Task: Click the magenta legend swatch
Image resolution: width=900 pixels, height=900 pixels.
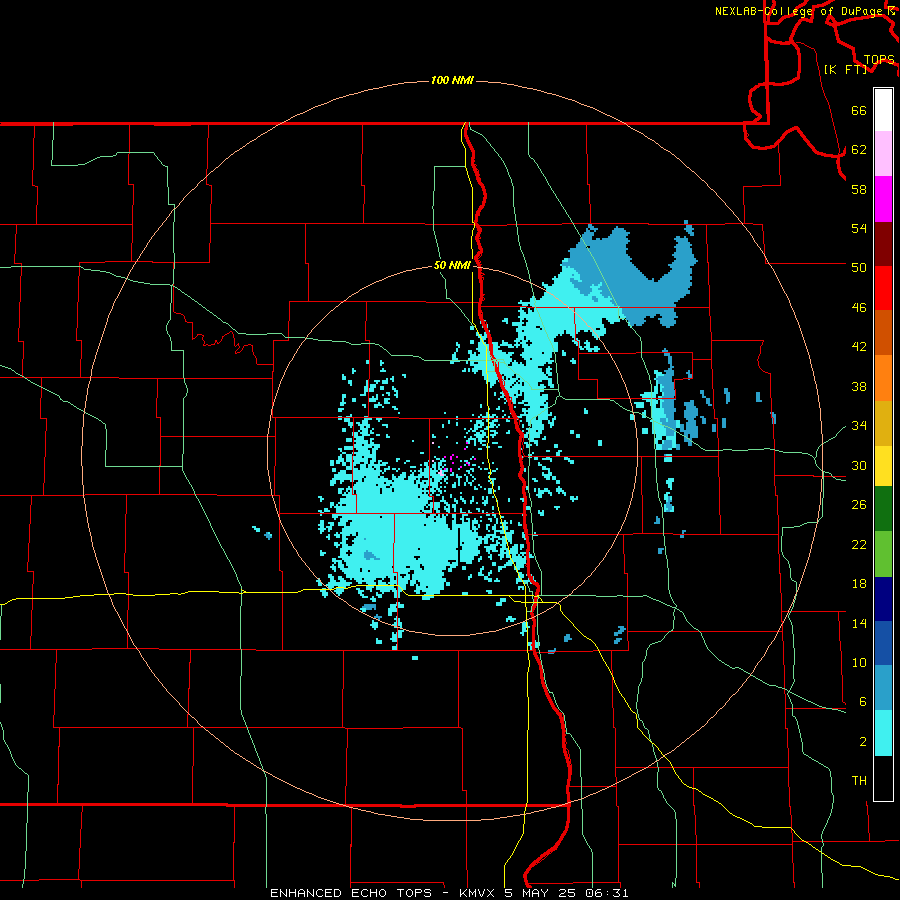Action: pyautogui.click(x=883, y=199)
